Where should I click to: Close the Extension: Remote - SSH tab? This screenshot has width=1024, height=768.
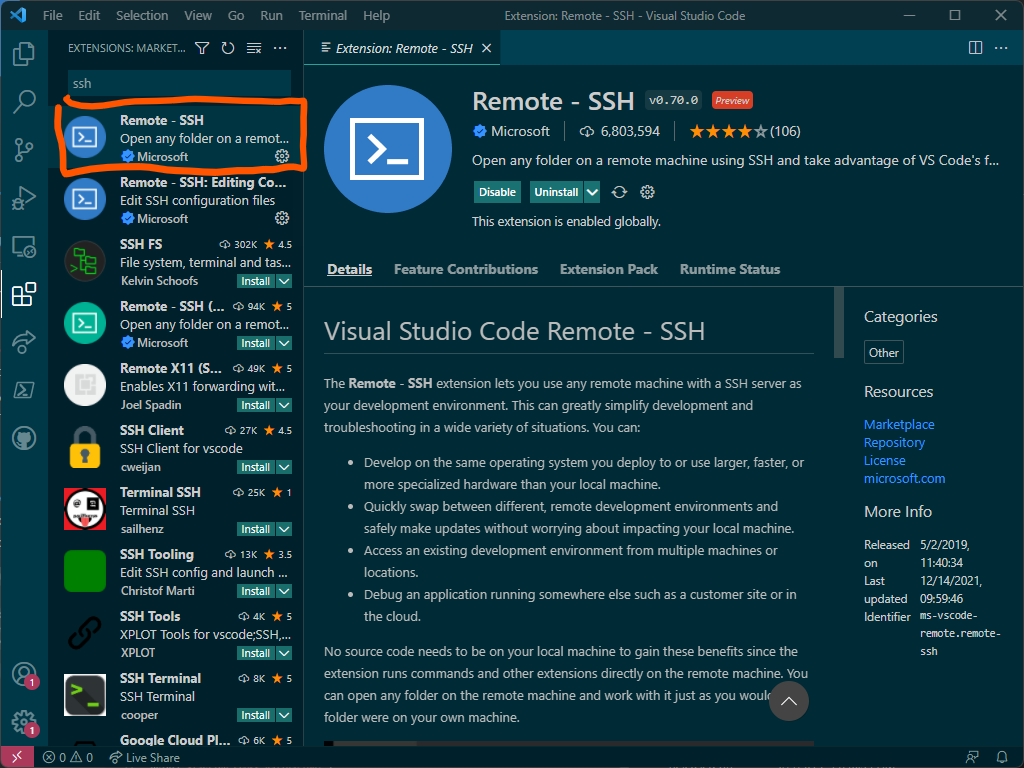487,48
